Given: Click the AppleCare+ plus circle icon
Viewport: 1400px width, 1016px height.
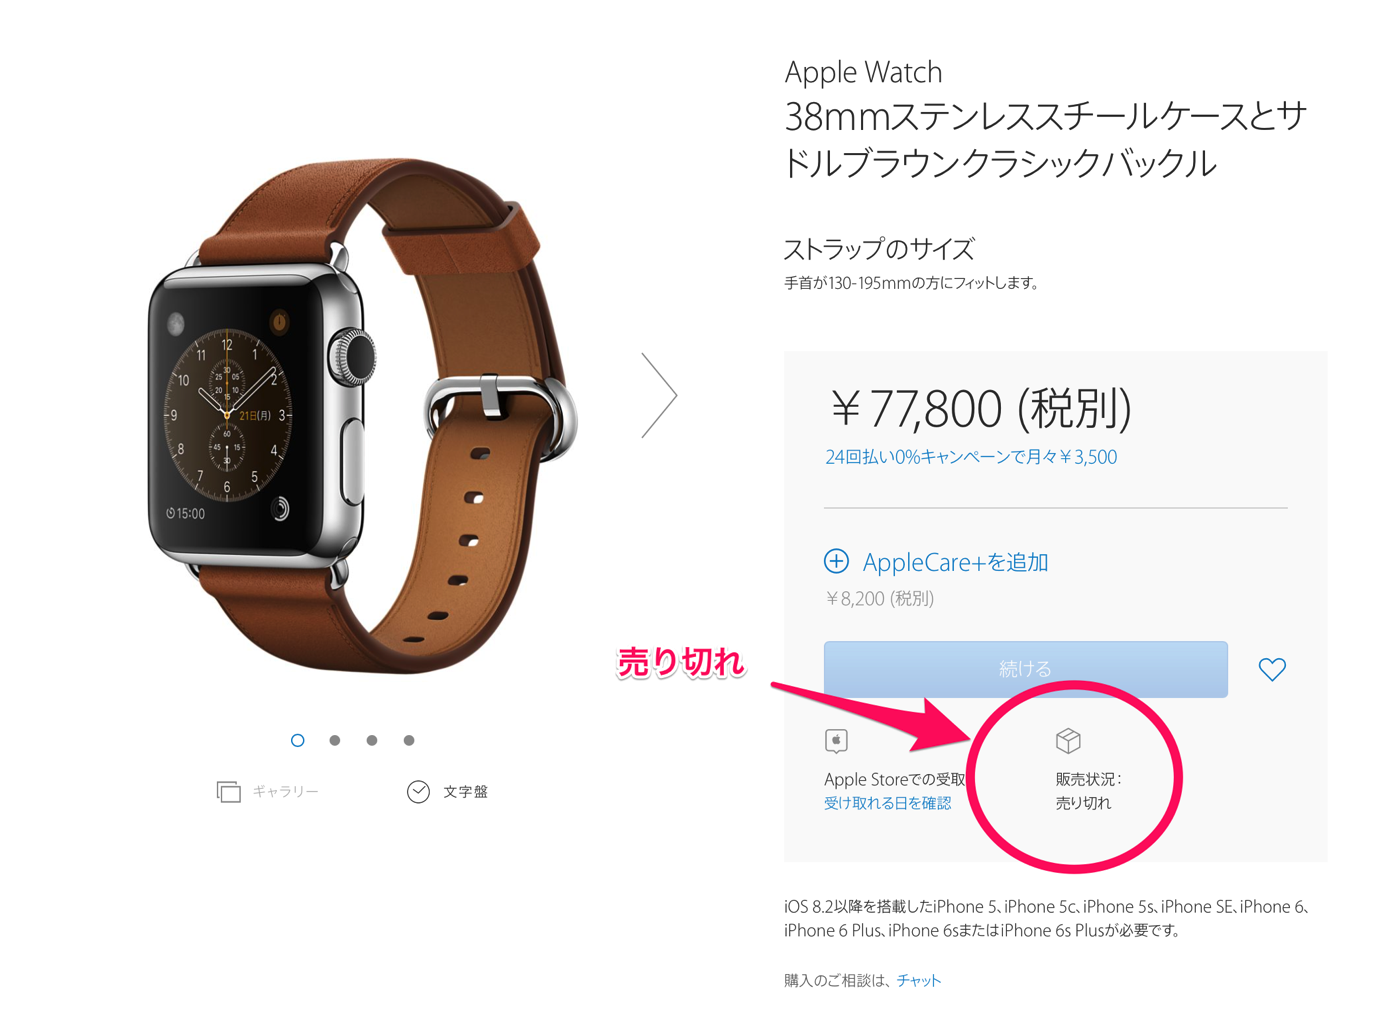Looking at the screenshot, I should point(836,561).
